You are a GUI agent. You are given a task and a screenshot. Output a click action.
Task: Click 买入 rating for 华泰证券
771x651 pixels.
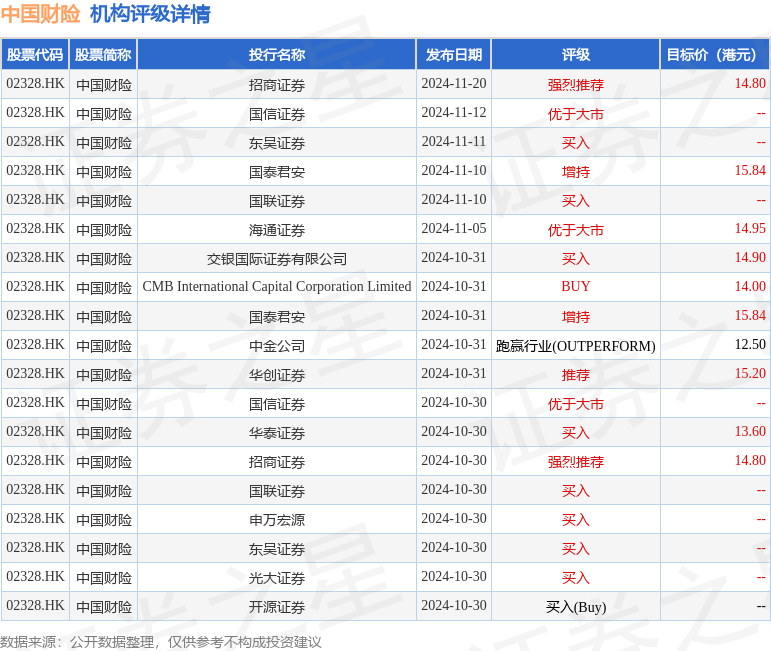coord(576,433)
